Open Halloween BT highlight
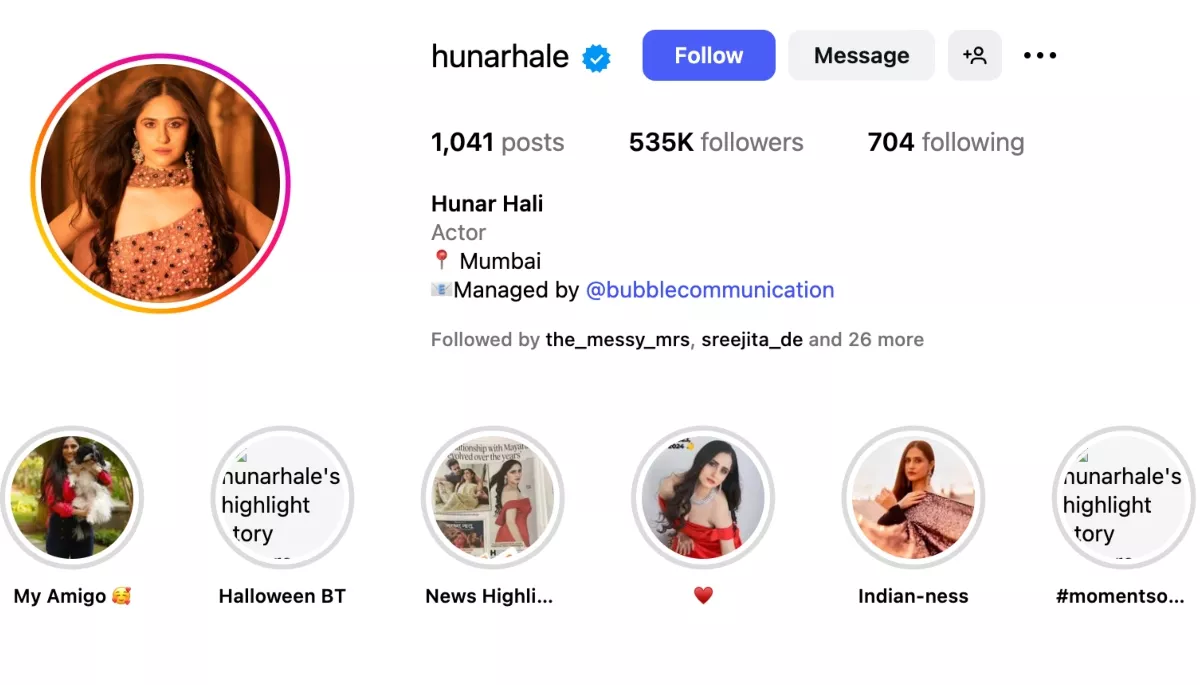1200x685 pixels. click(x=282, y=497)
